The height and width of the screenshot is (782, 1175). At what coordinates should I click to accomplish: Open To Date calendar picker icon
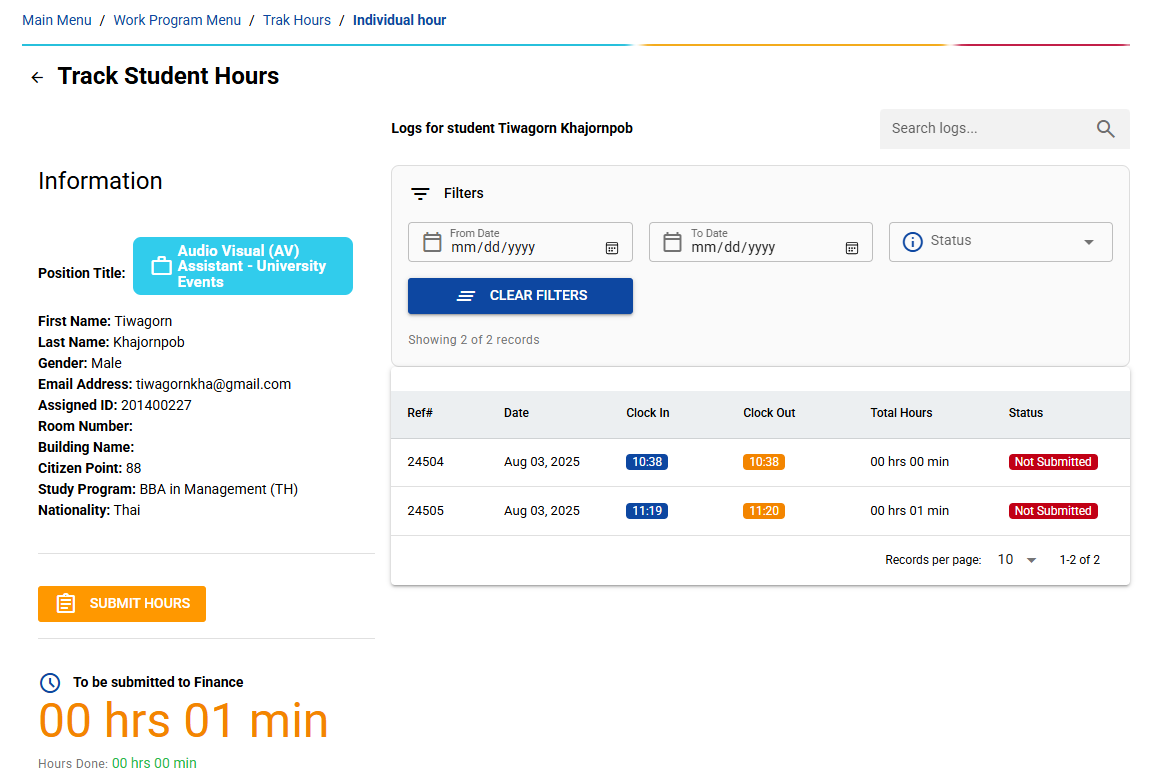pos(852,248)
